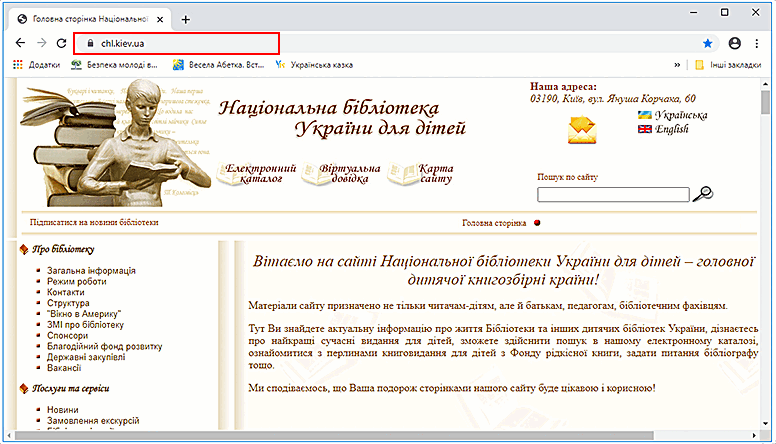
Task: Open Замовлення екскурсій menu item
Action: click(x=93, y=421)
